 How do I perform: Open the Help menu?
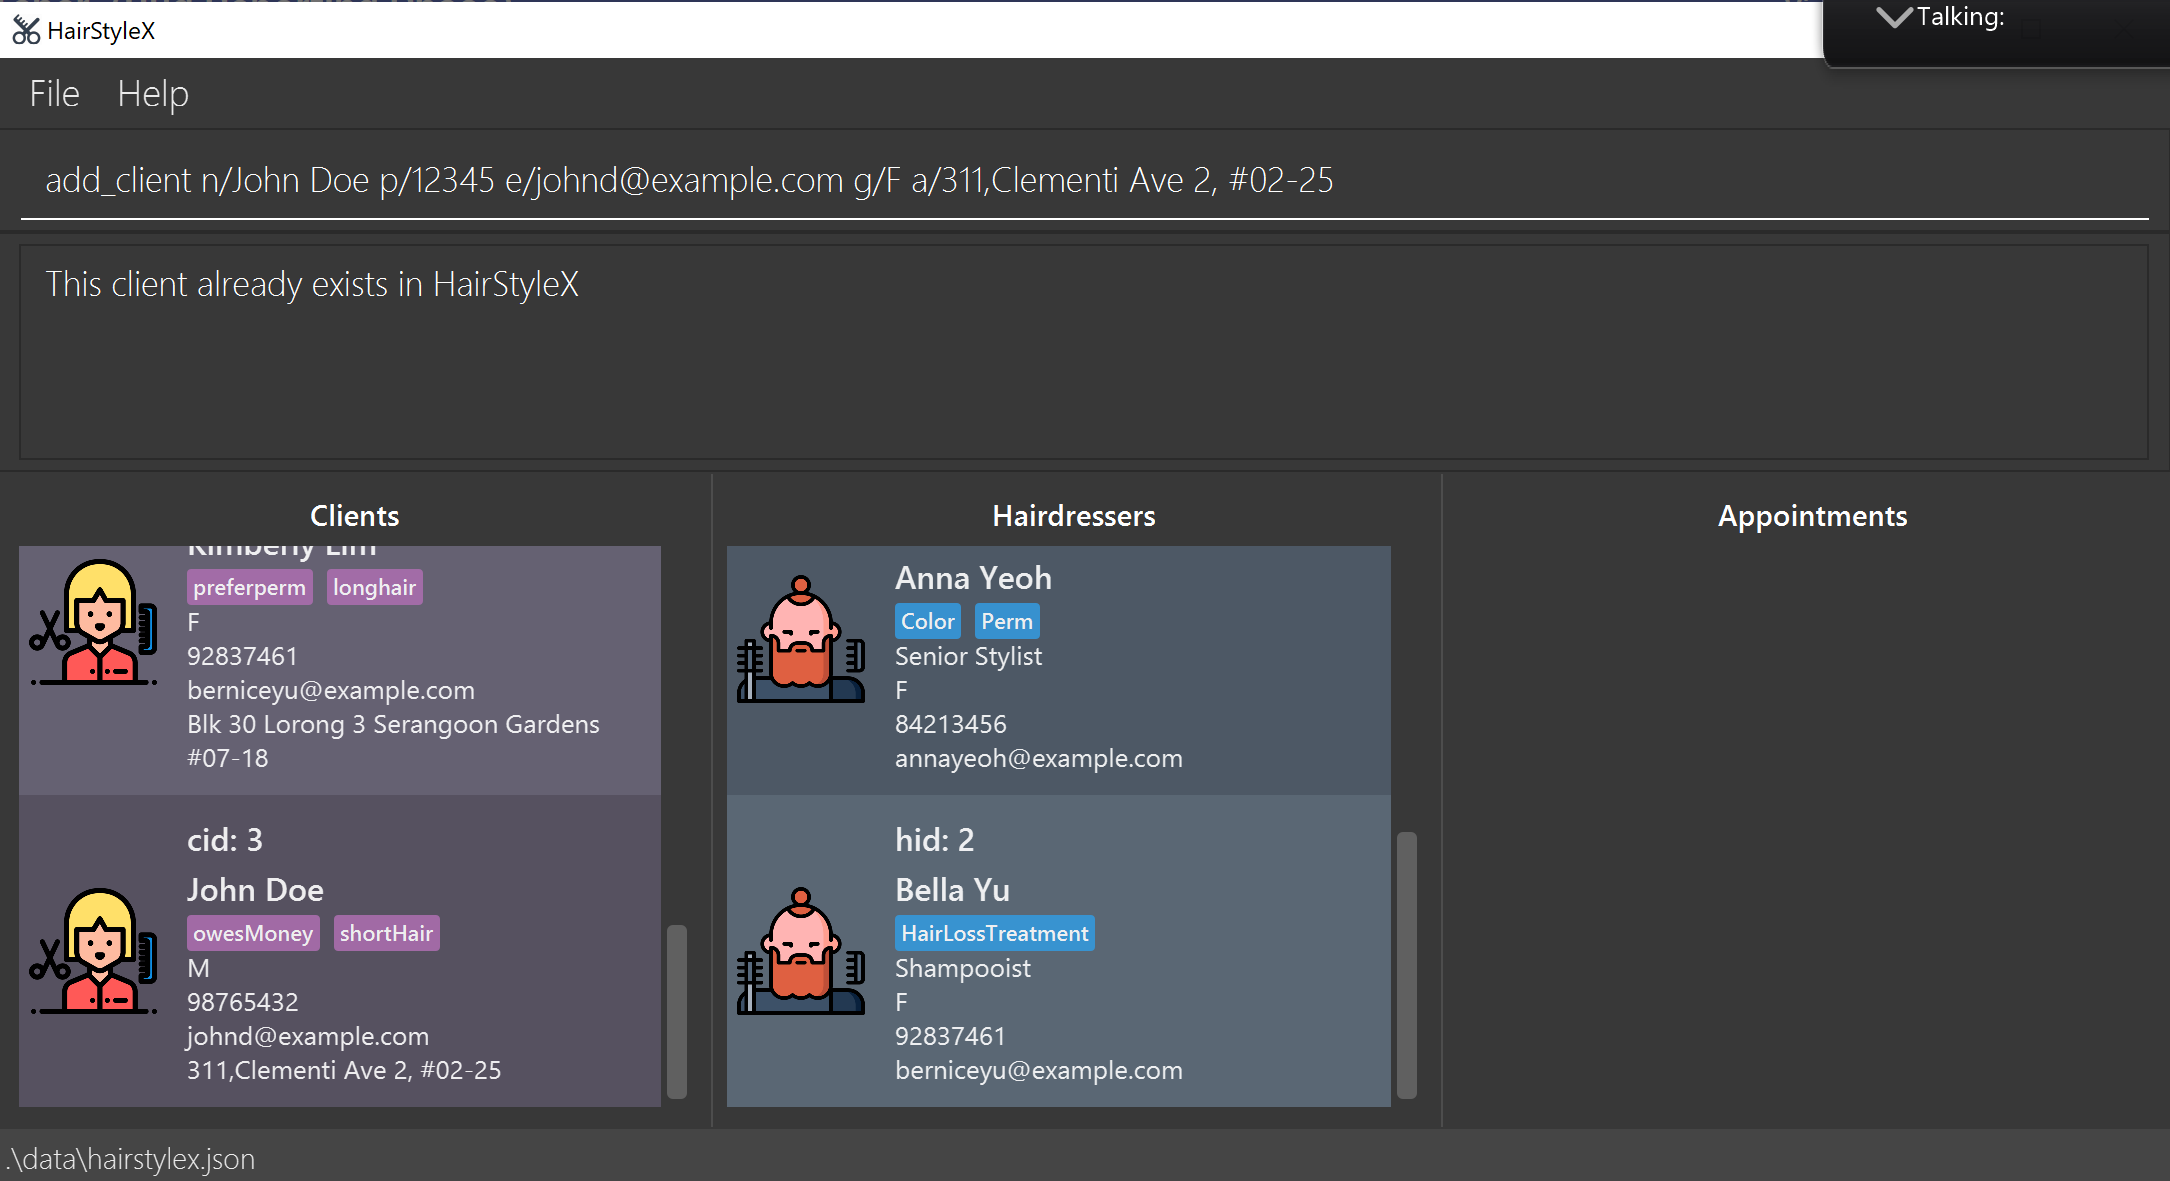pyautogui.click(x=152, y=93)
